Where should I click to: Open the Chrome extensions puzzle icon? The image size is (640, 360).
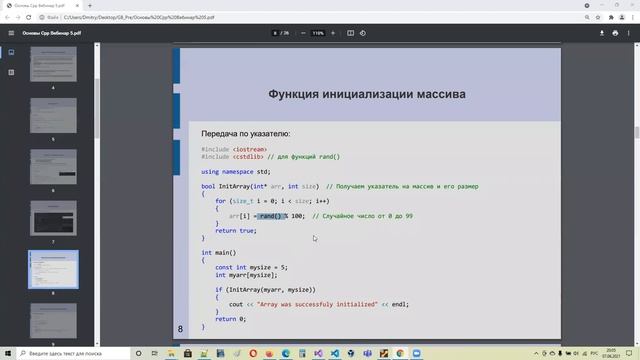(611, 18)
